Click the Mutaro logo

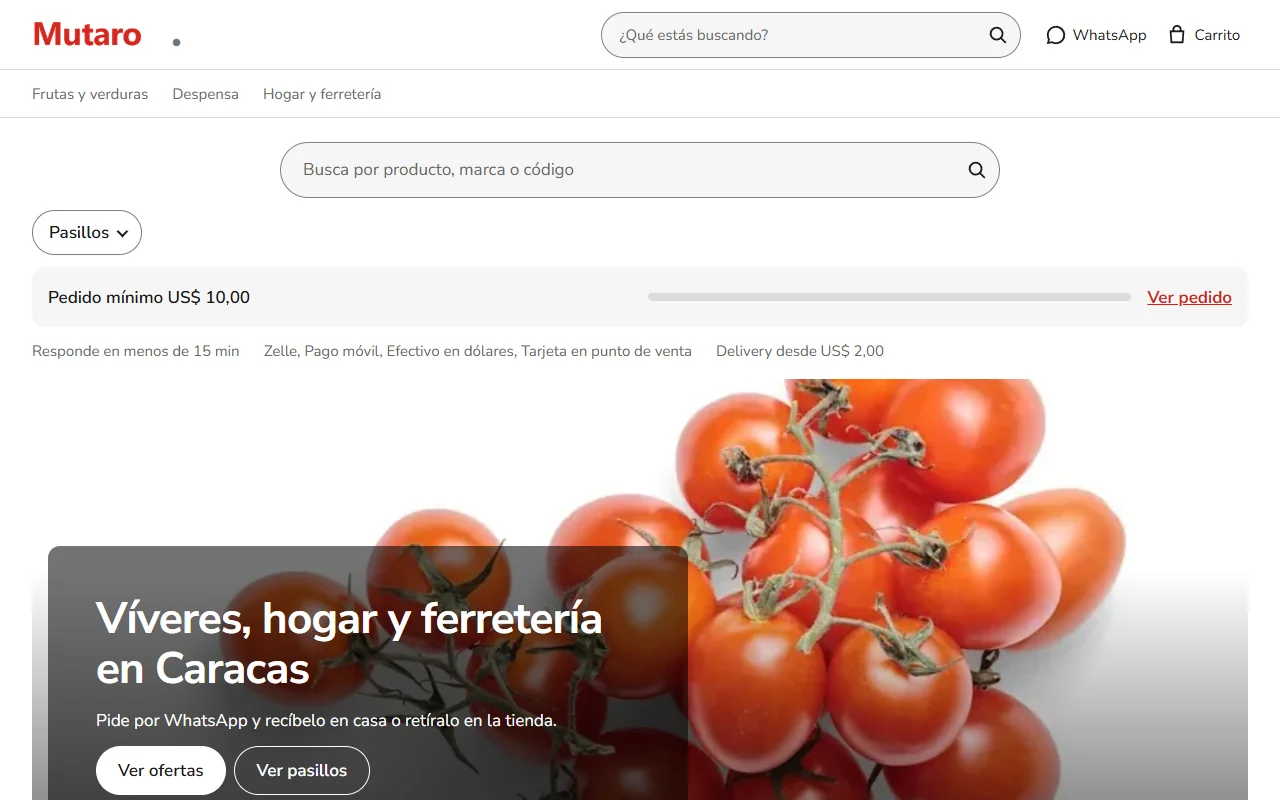pos(88,35)
